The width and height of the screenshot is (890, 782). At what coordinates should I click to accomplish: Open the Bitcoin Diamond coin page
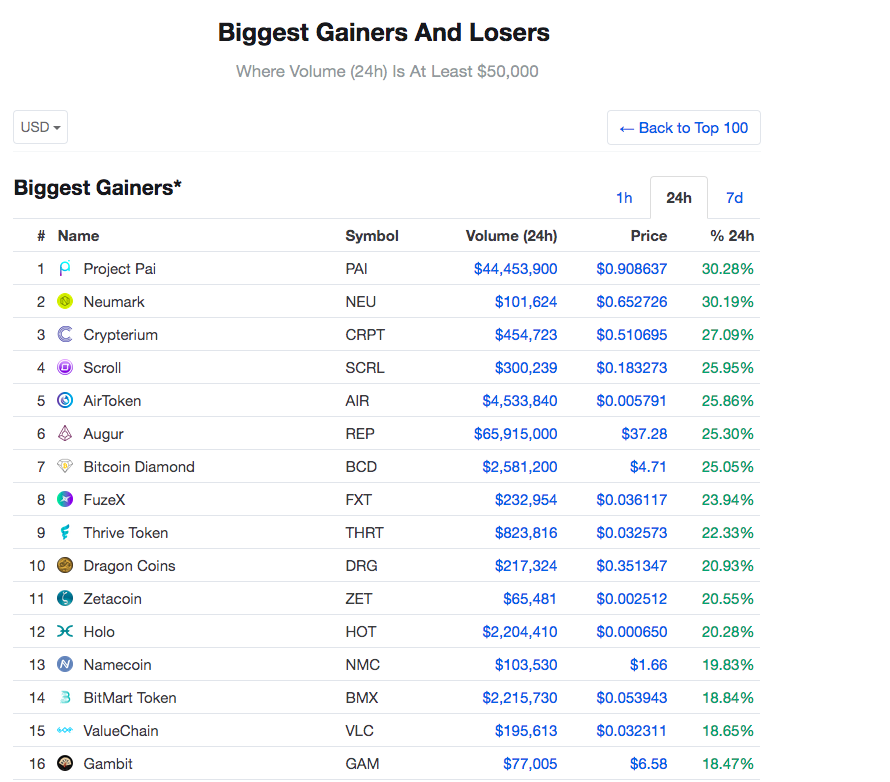point(139,466)
